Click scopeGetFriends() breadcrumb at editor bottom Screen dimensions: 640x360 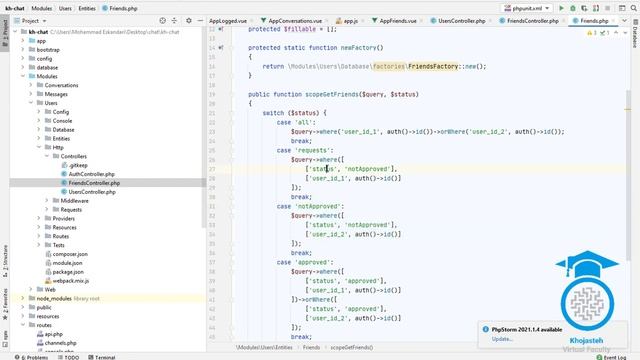(351, 347)
